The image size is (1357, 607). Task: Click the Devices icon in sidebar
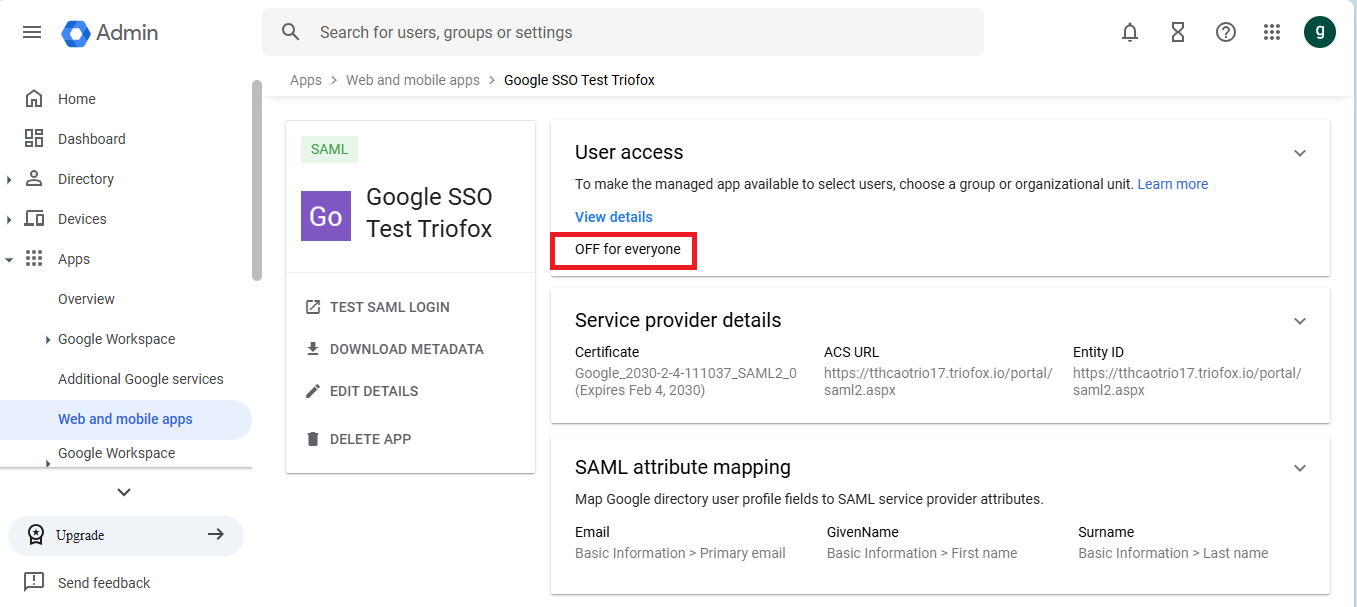point(34,219)
